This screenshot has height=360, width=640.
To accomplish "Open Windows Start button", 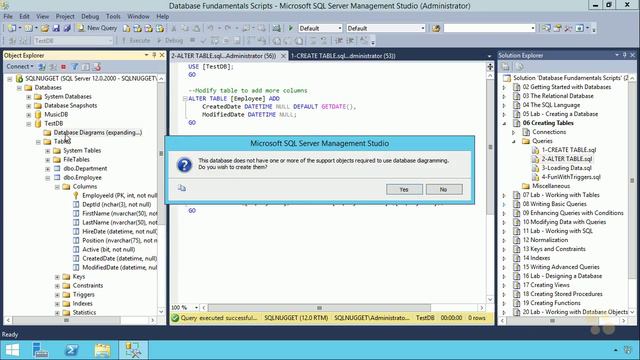I will tap(12, 350).
